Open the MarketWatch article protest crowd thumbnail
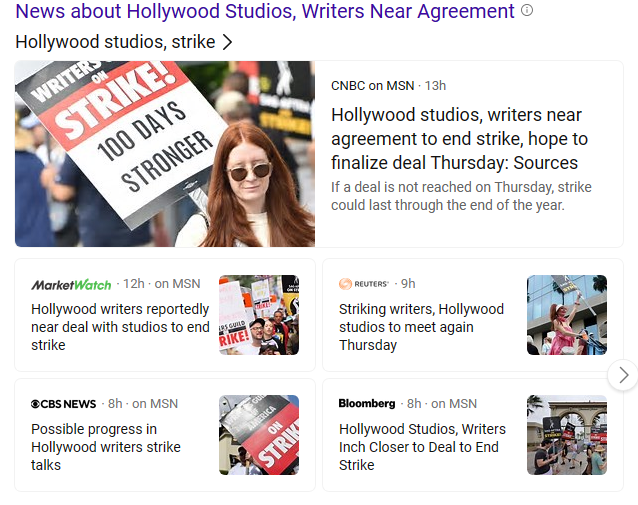Screen dimensions: 638x505 point(259,315)
